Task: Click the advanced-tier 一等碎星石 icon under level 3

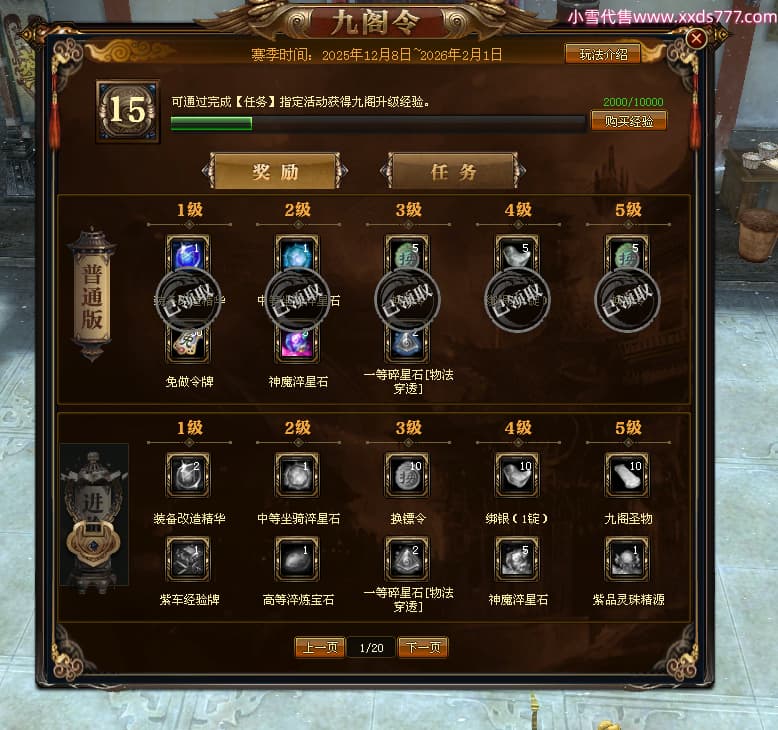Action: 407,559
